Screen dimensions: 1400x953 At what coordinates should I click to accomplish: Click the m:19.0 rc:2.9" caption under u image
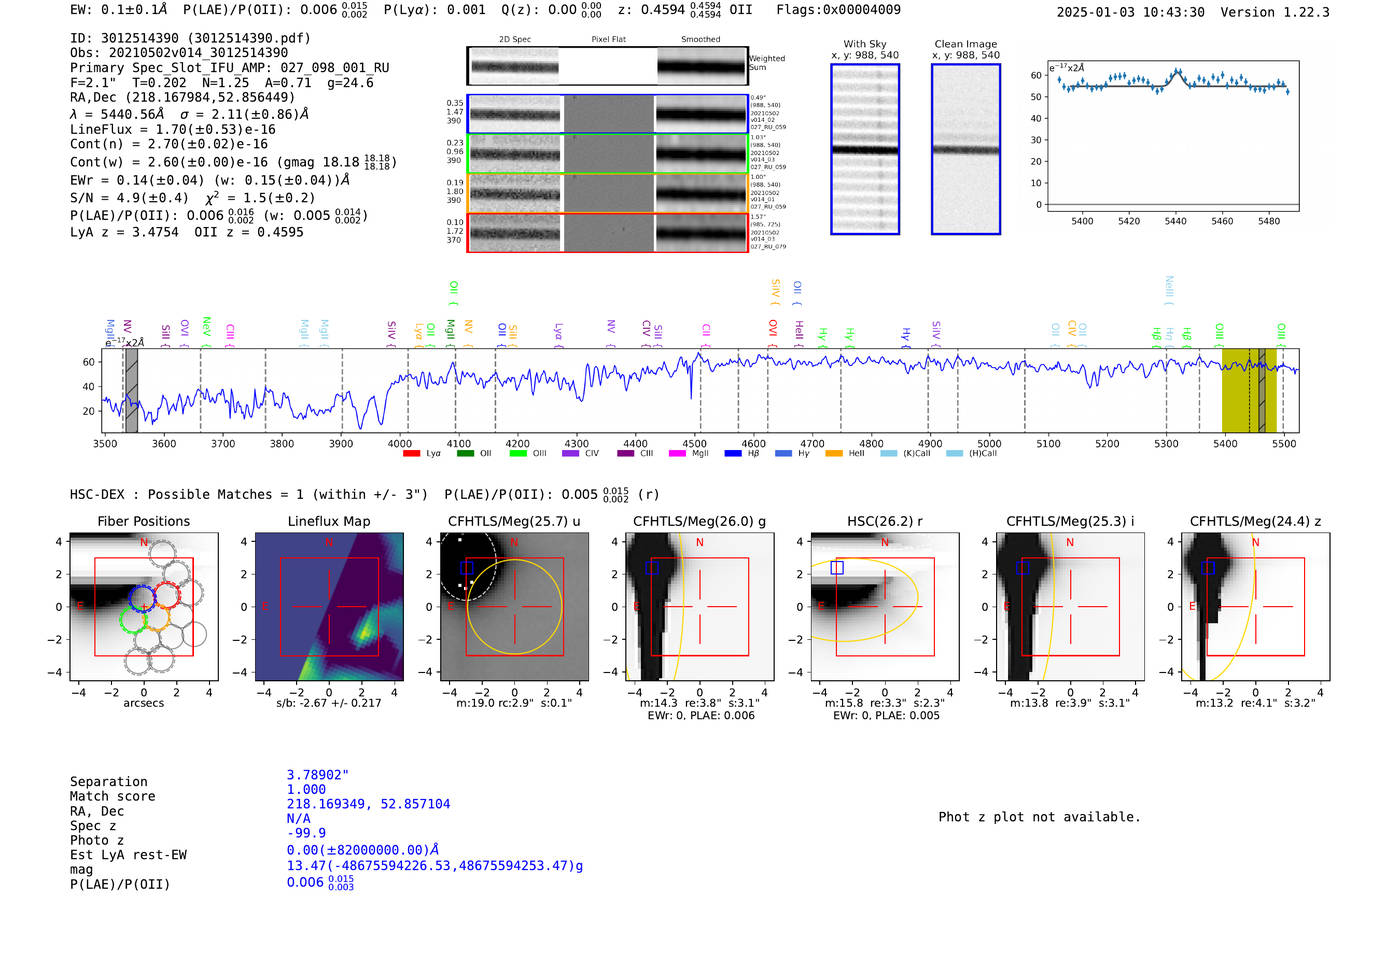coord(514,703)
